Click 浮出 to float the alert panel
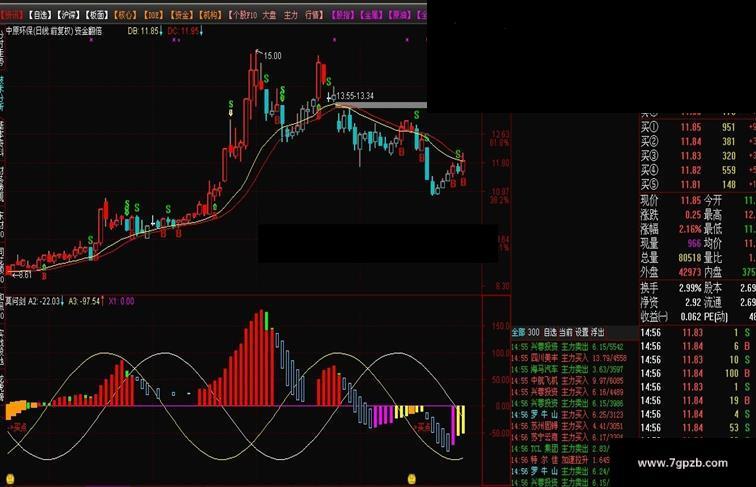This screenshot has width=756, height=487. tap(598, 332)
